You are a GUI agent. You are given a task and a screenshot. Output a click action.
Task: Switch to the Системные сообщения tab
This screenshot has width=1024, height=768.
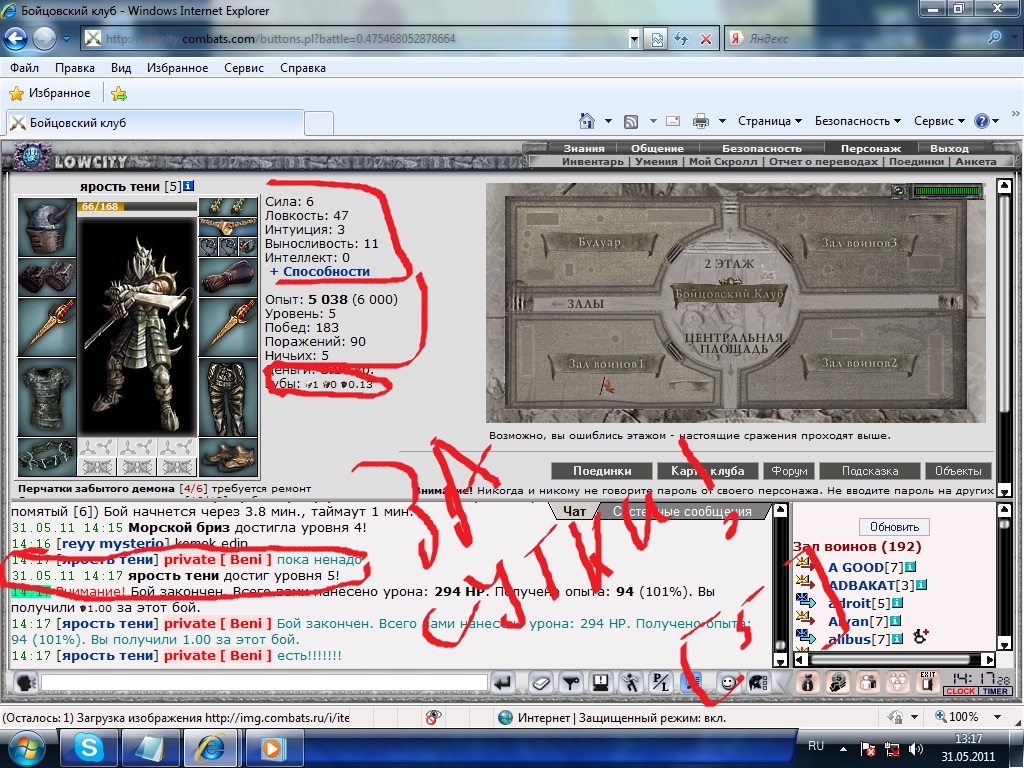click(682, 511)
